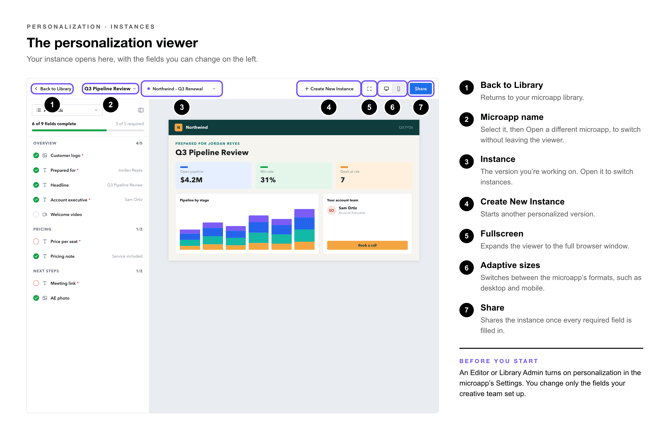Select the Welcome video field label
The height and width of the screenshot is (430, 670).
click(66, 215)
